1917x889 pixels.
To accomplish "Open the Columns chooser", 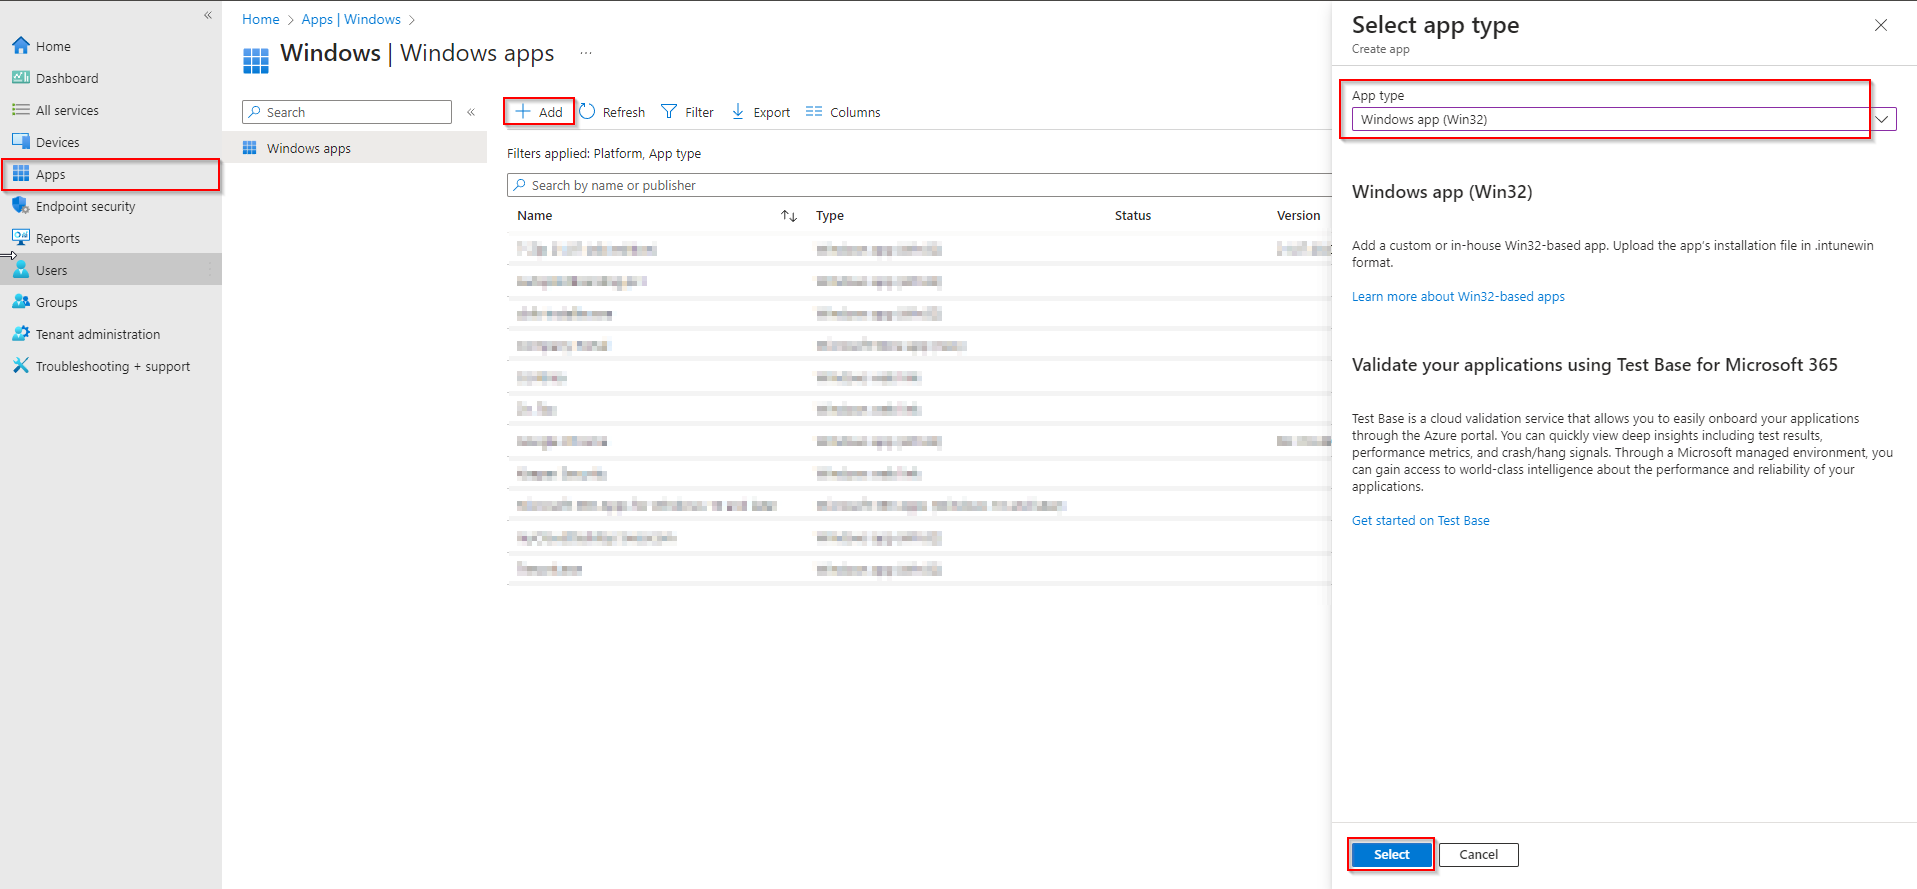I will click(x=843, y=112).
